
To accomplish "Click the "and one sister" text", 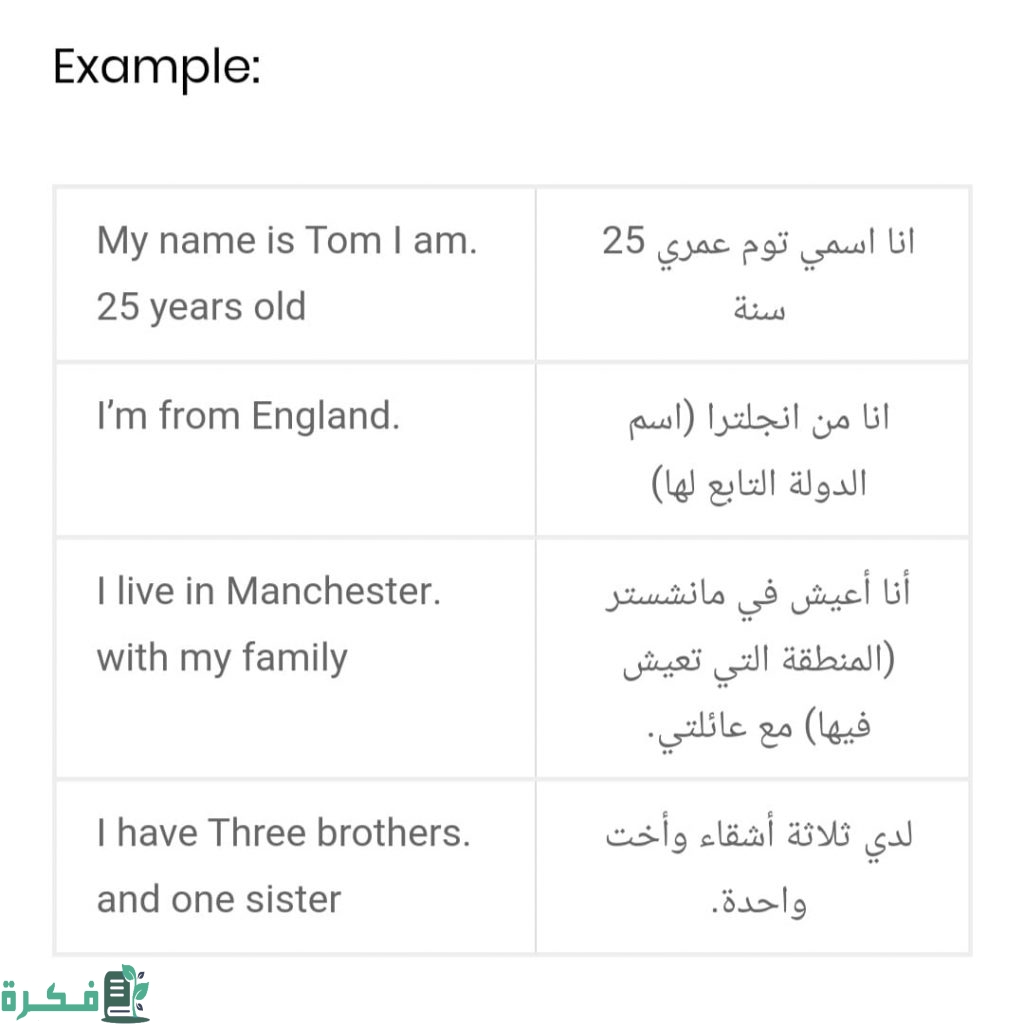I will [x=219, y=898].
